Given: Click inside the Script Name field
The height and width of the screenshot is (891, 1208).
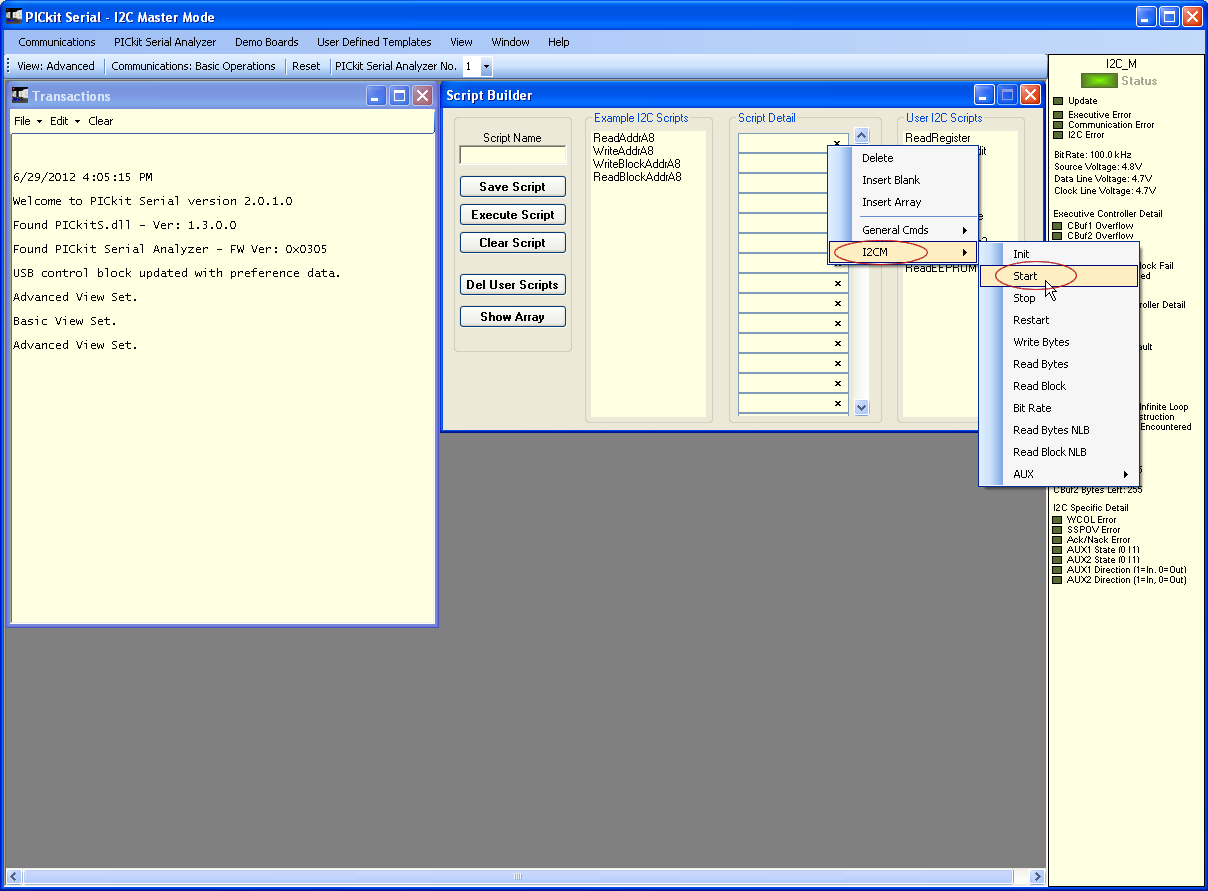Looking at the screenshot, I should [x=512, y=155].
